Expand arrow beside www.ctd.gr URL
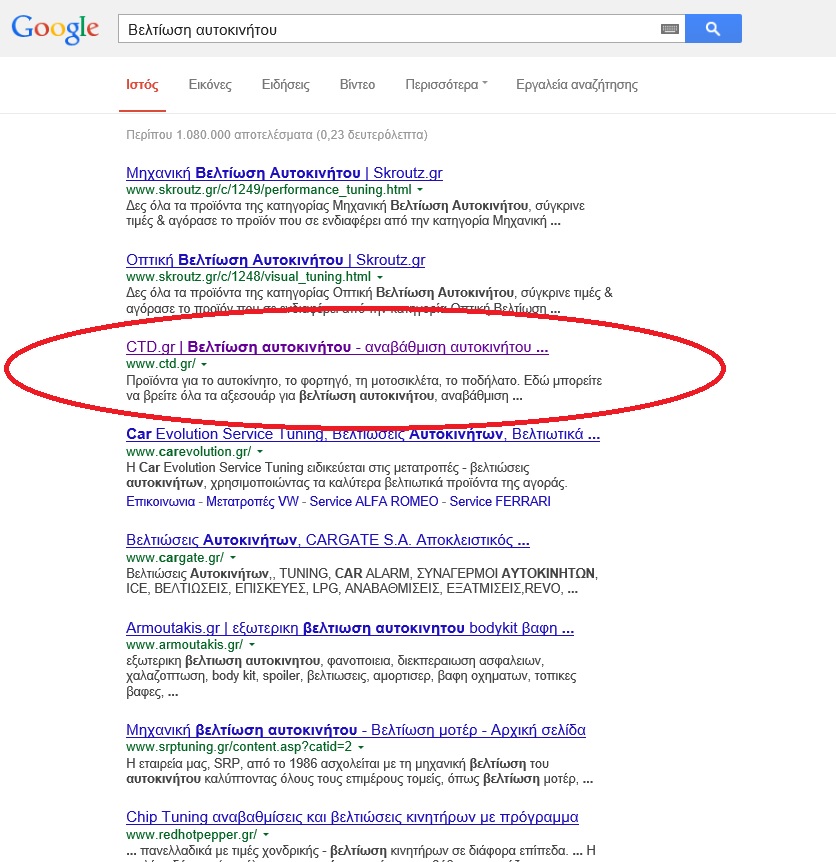Image resolution: width=836 pixels, height=862 pixels. coord(204,364)
